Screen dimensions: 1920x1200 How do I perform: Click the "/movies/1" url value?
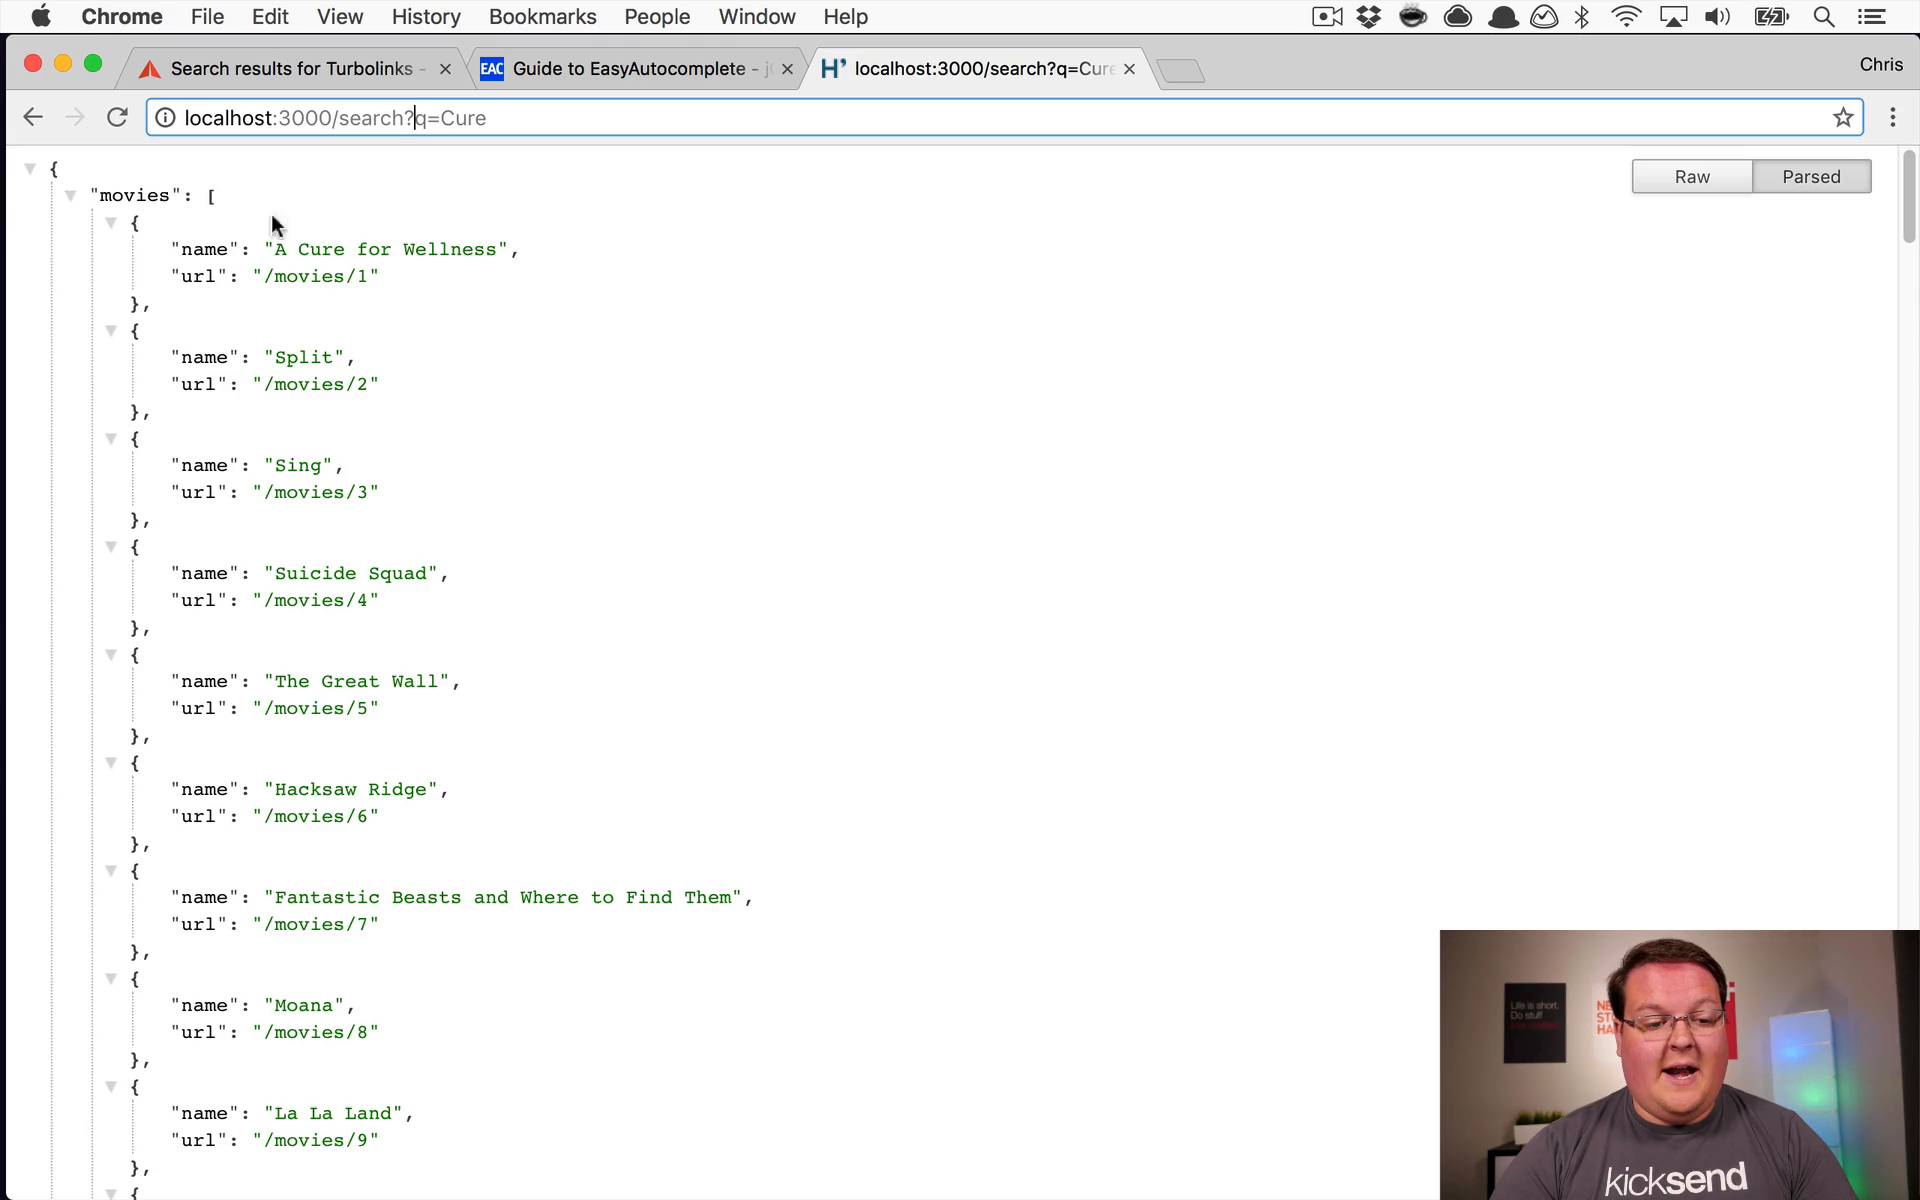tap(316, 277)
